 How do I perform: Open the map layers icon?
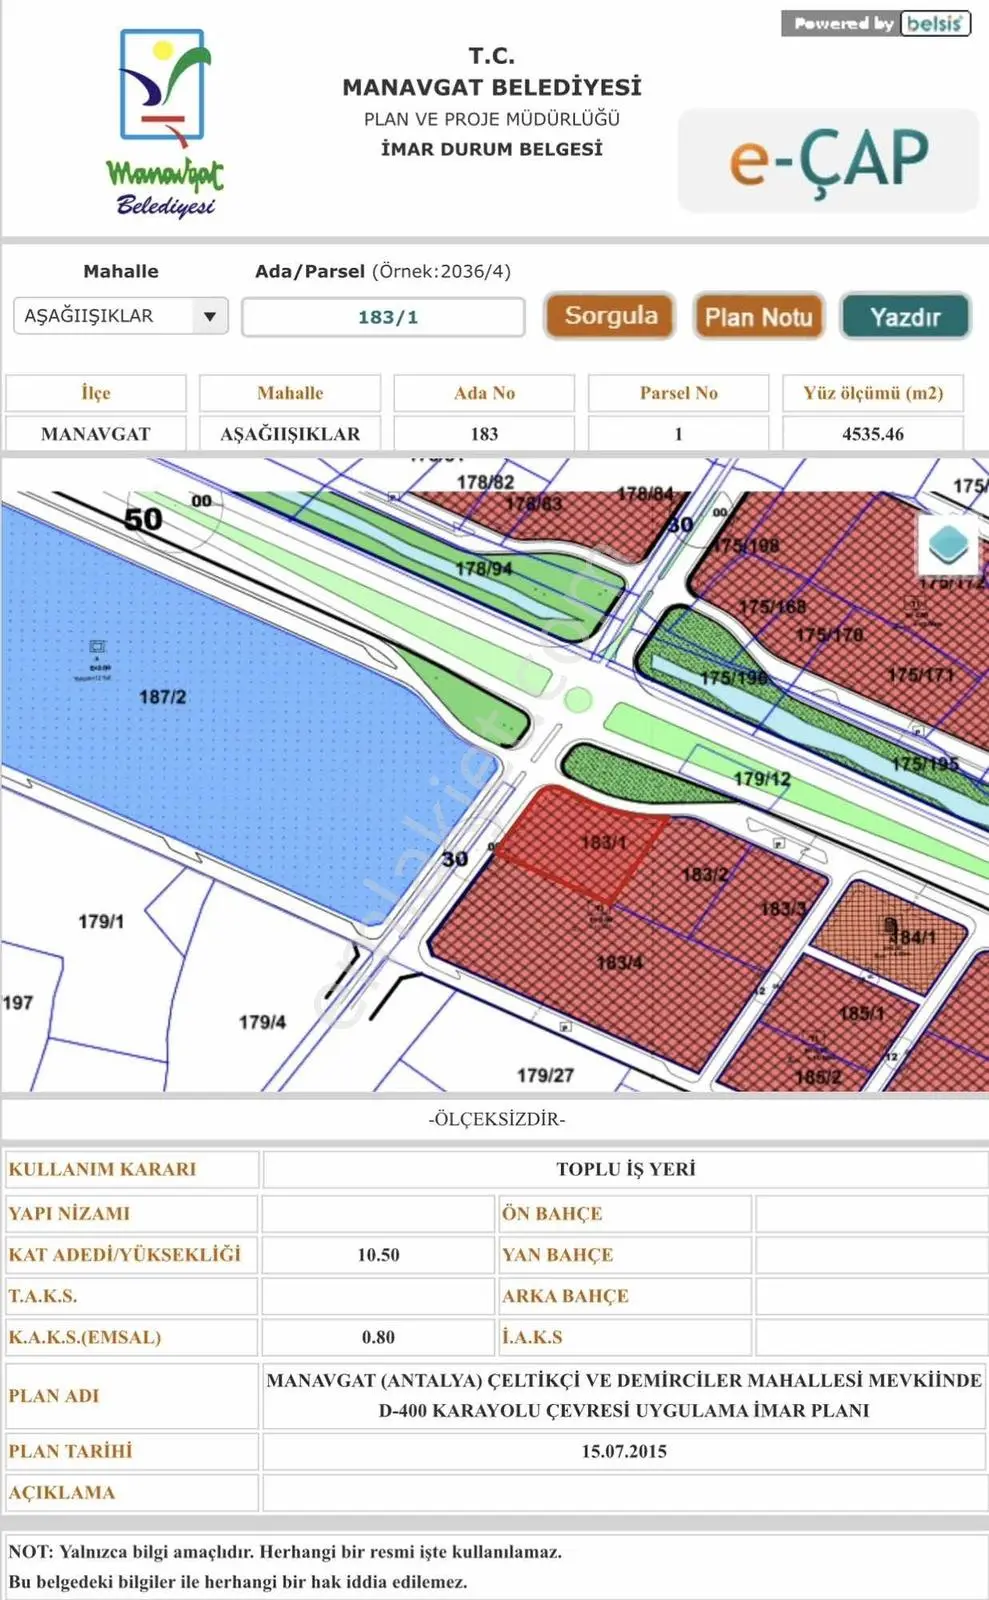coord(947,545)
